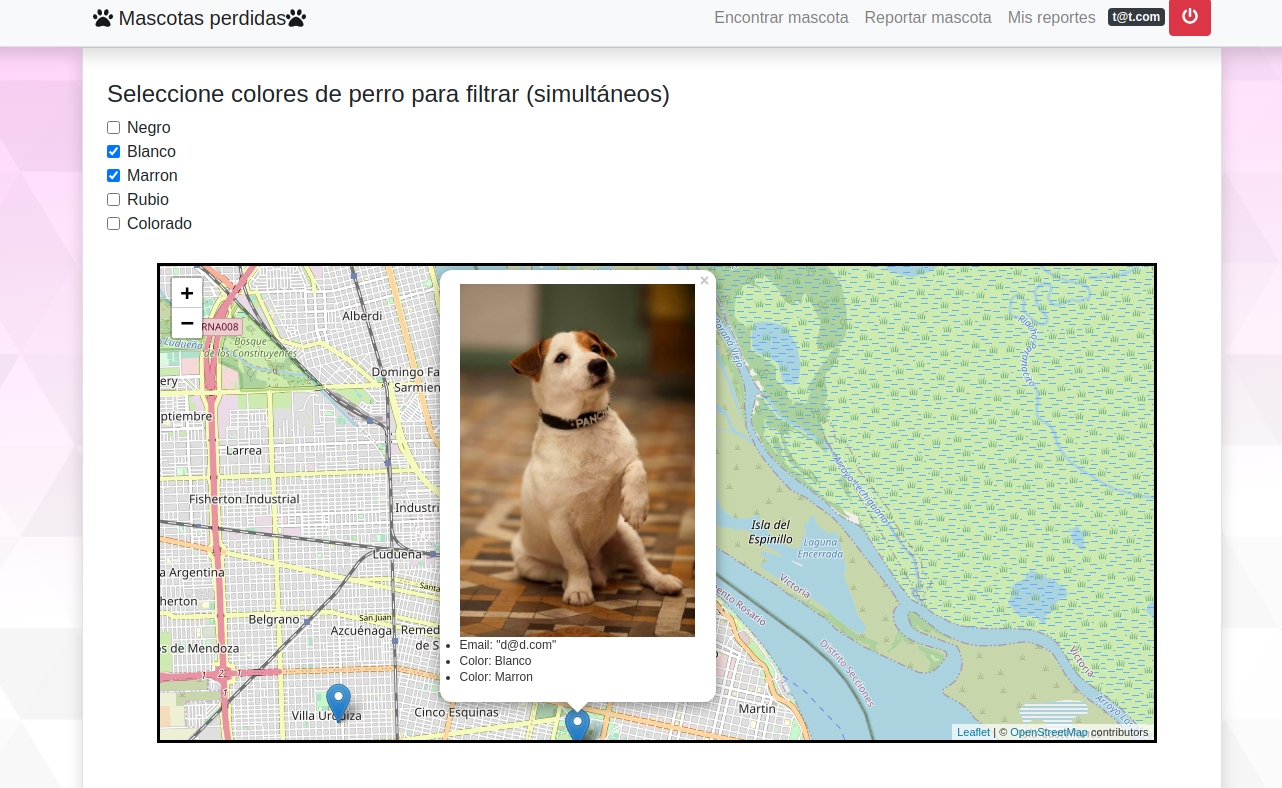This screenshot has width=1282, height=788.
Task: Zoom out on the map
Action: (x=187, y=323)
